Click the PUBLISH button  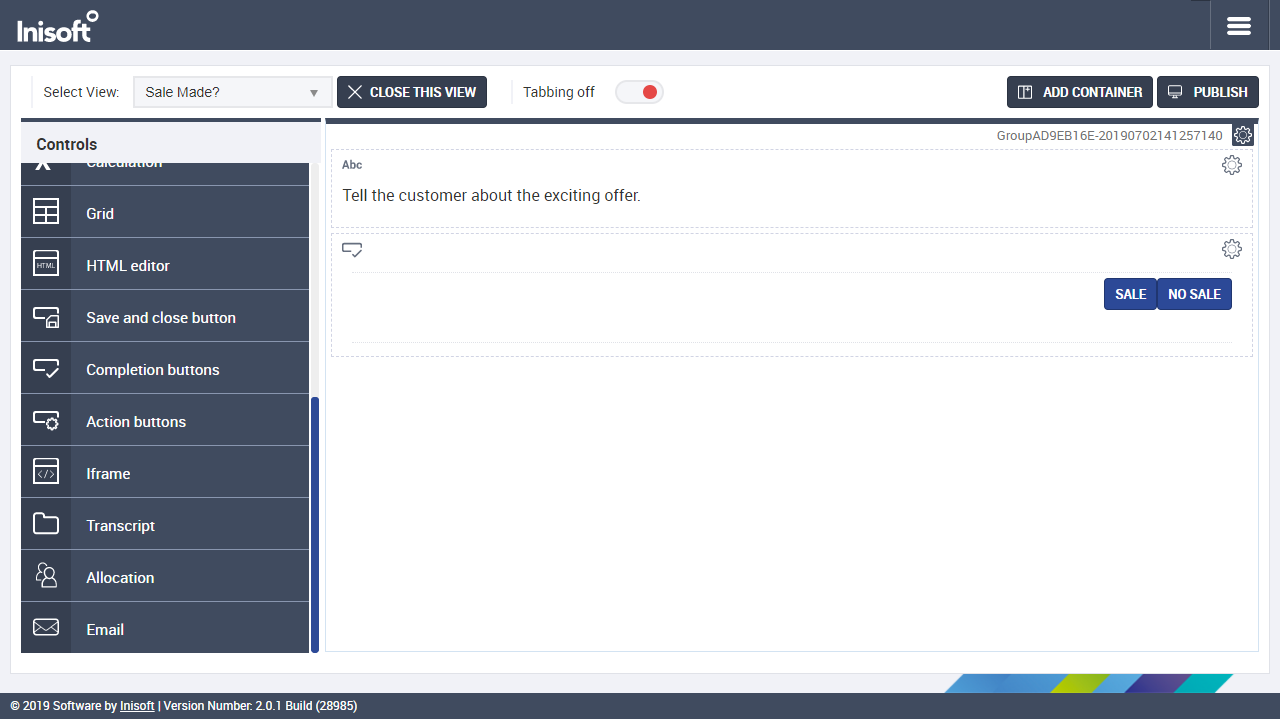pos(1207,92)
